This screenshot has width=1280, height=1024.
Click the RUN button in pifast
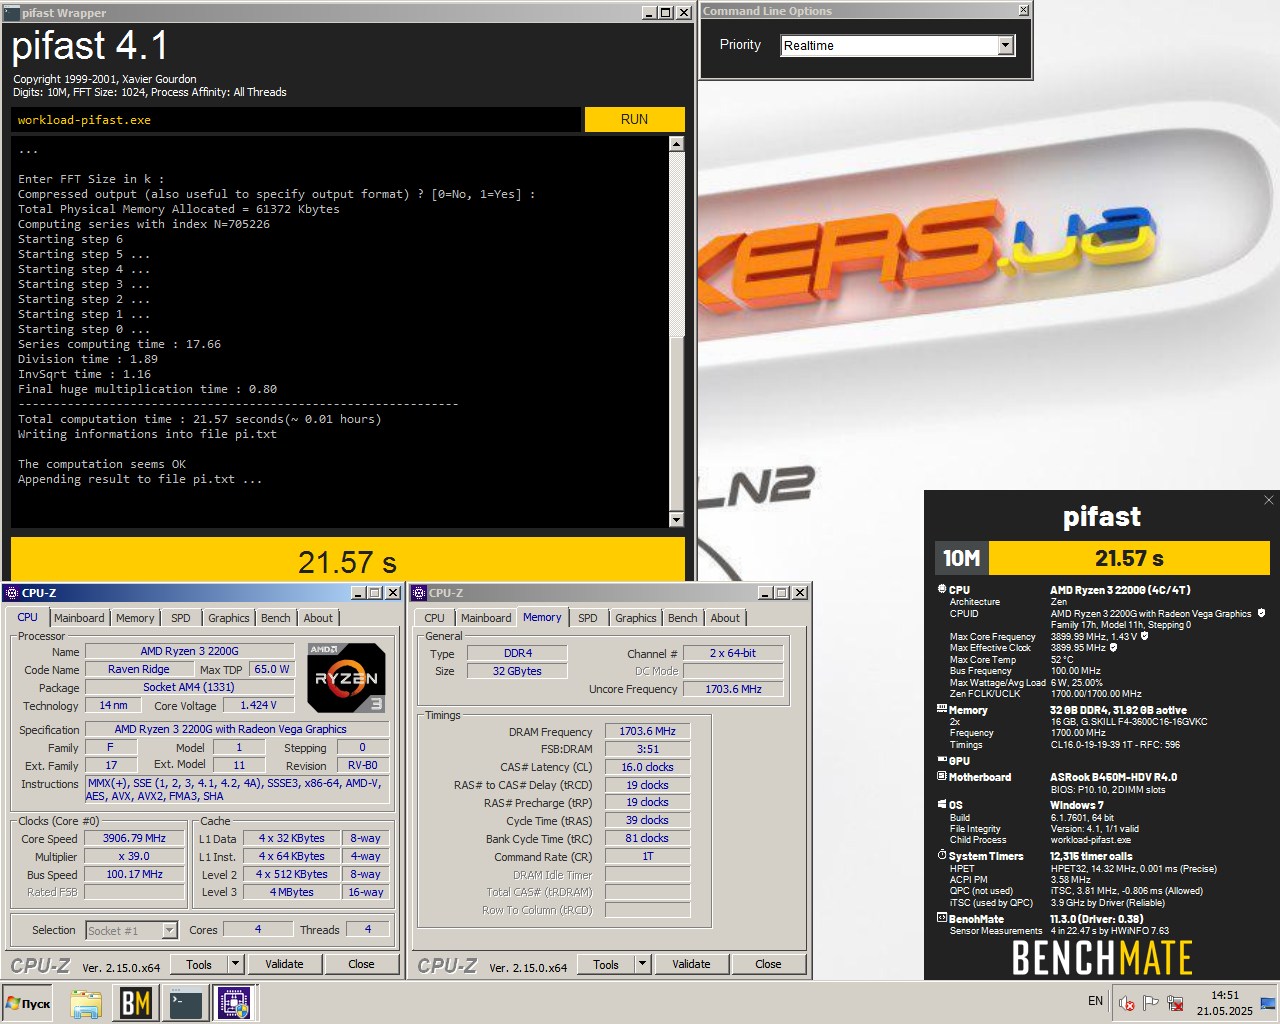click(x=634, y=119)
